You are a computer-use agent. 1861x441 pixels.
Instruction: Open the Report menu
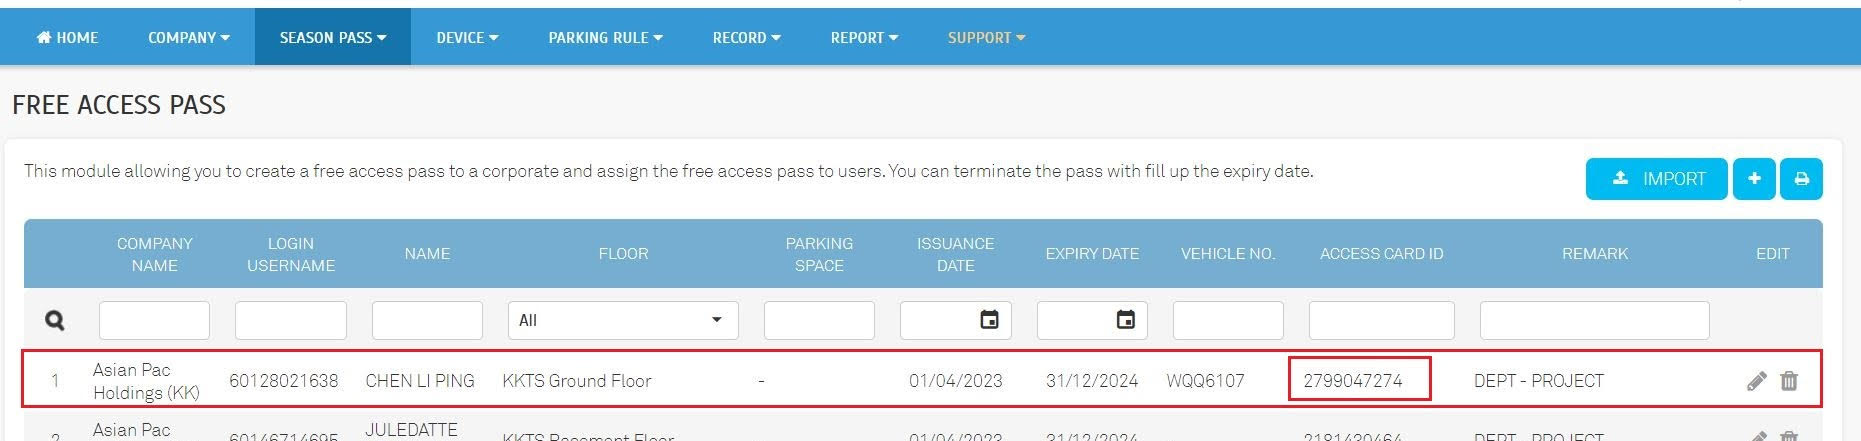click(x=864, y=38)
